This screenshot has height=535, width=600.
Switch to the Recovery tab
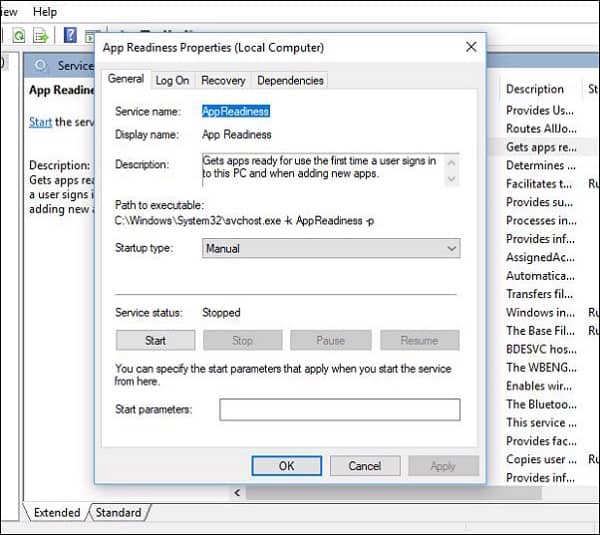point(223,80)
